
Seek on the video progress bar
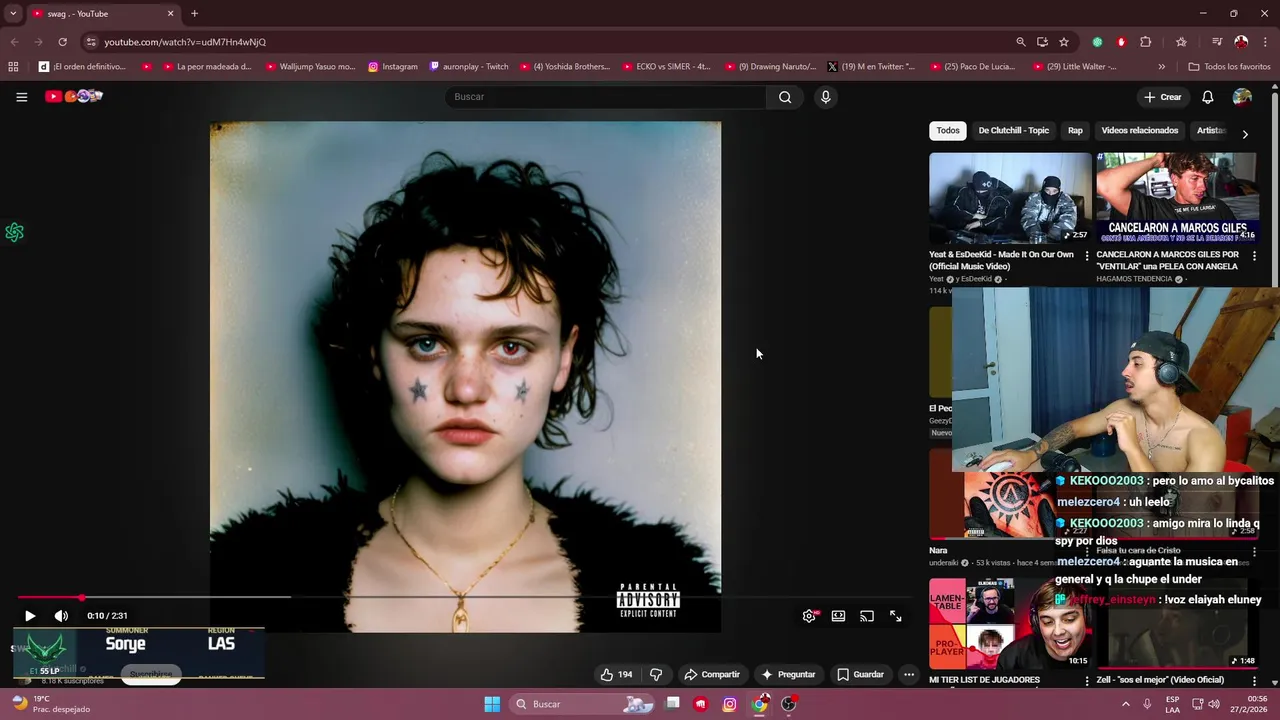coord(465,597)
